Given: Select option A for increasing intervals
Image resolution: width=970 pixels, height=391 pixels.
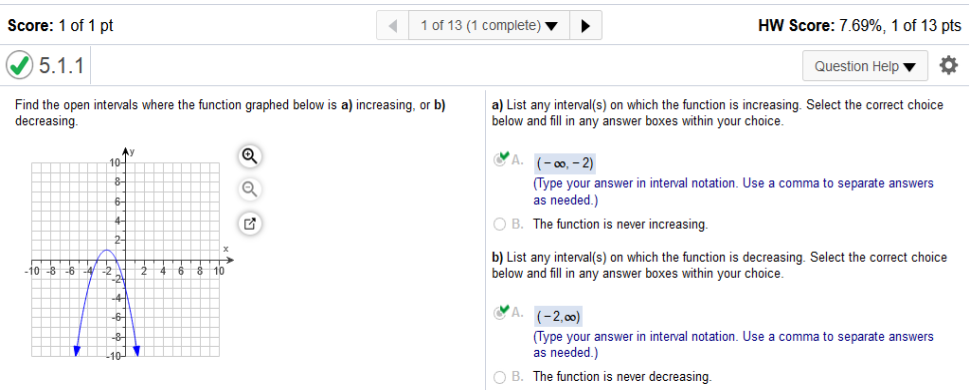Looking at the screenshot, I should pos(500,160).
